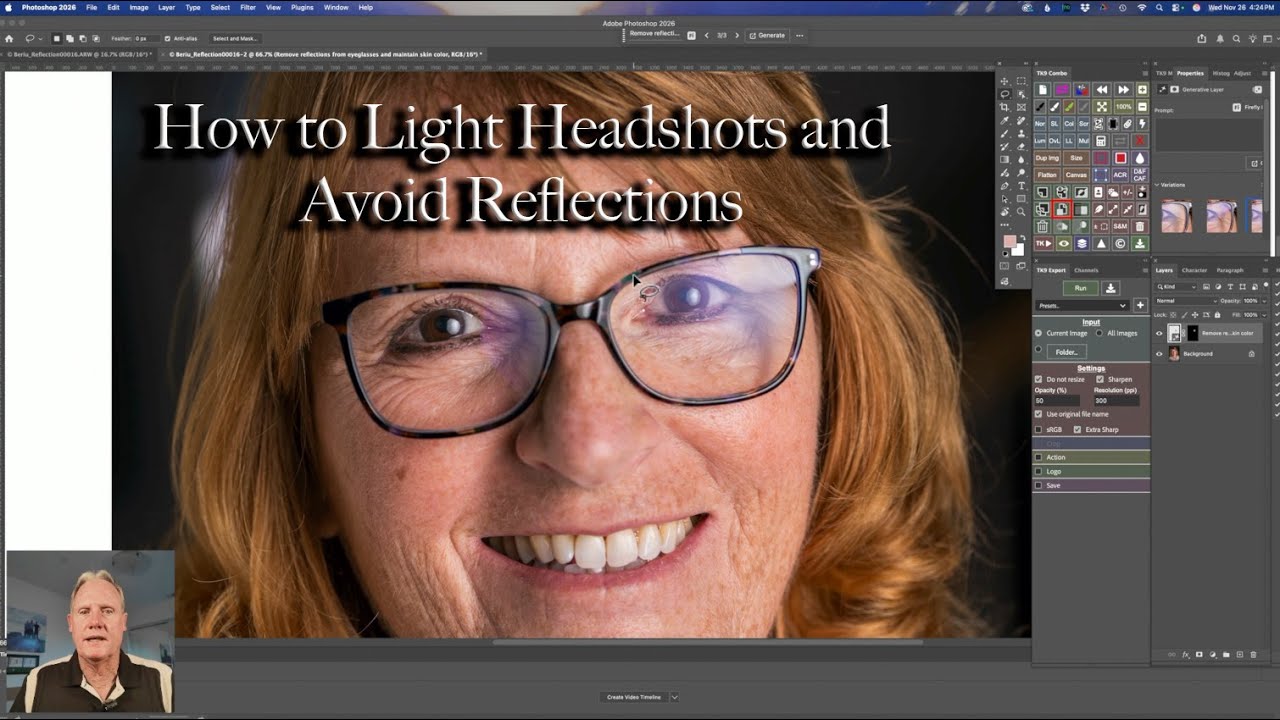
Task: Click the copyright symbol icon in TK9 Combo
Action: (x=1120, y=243)
